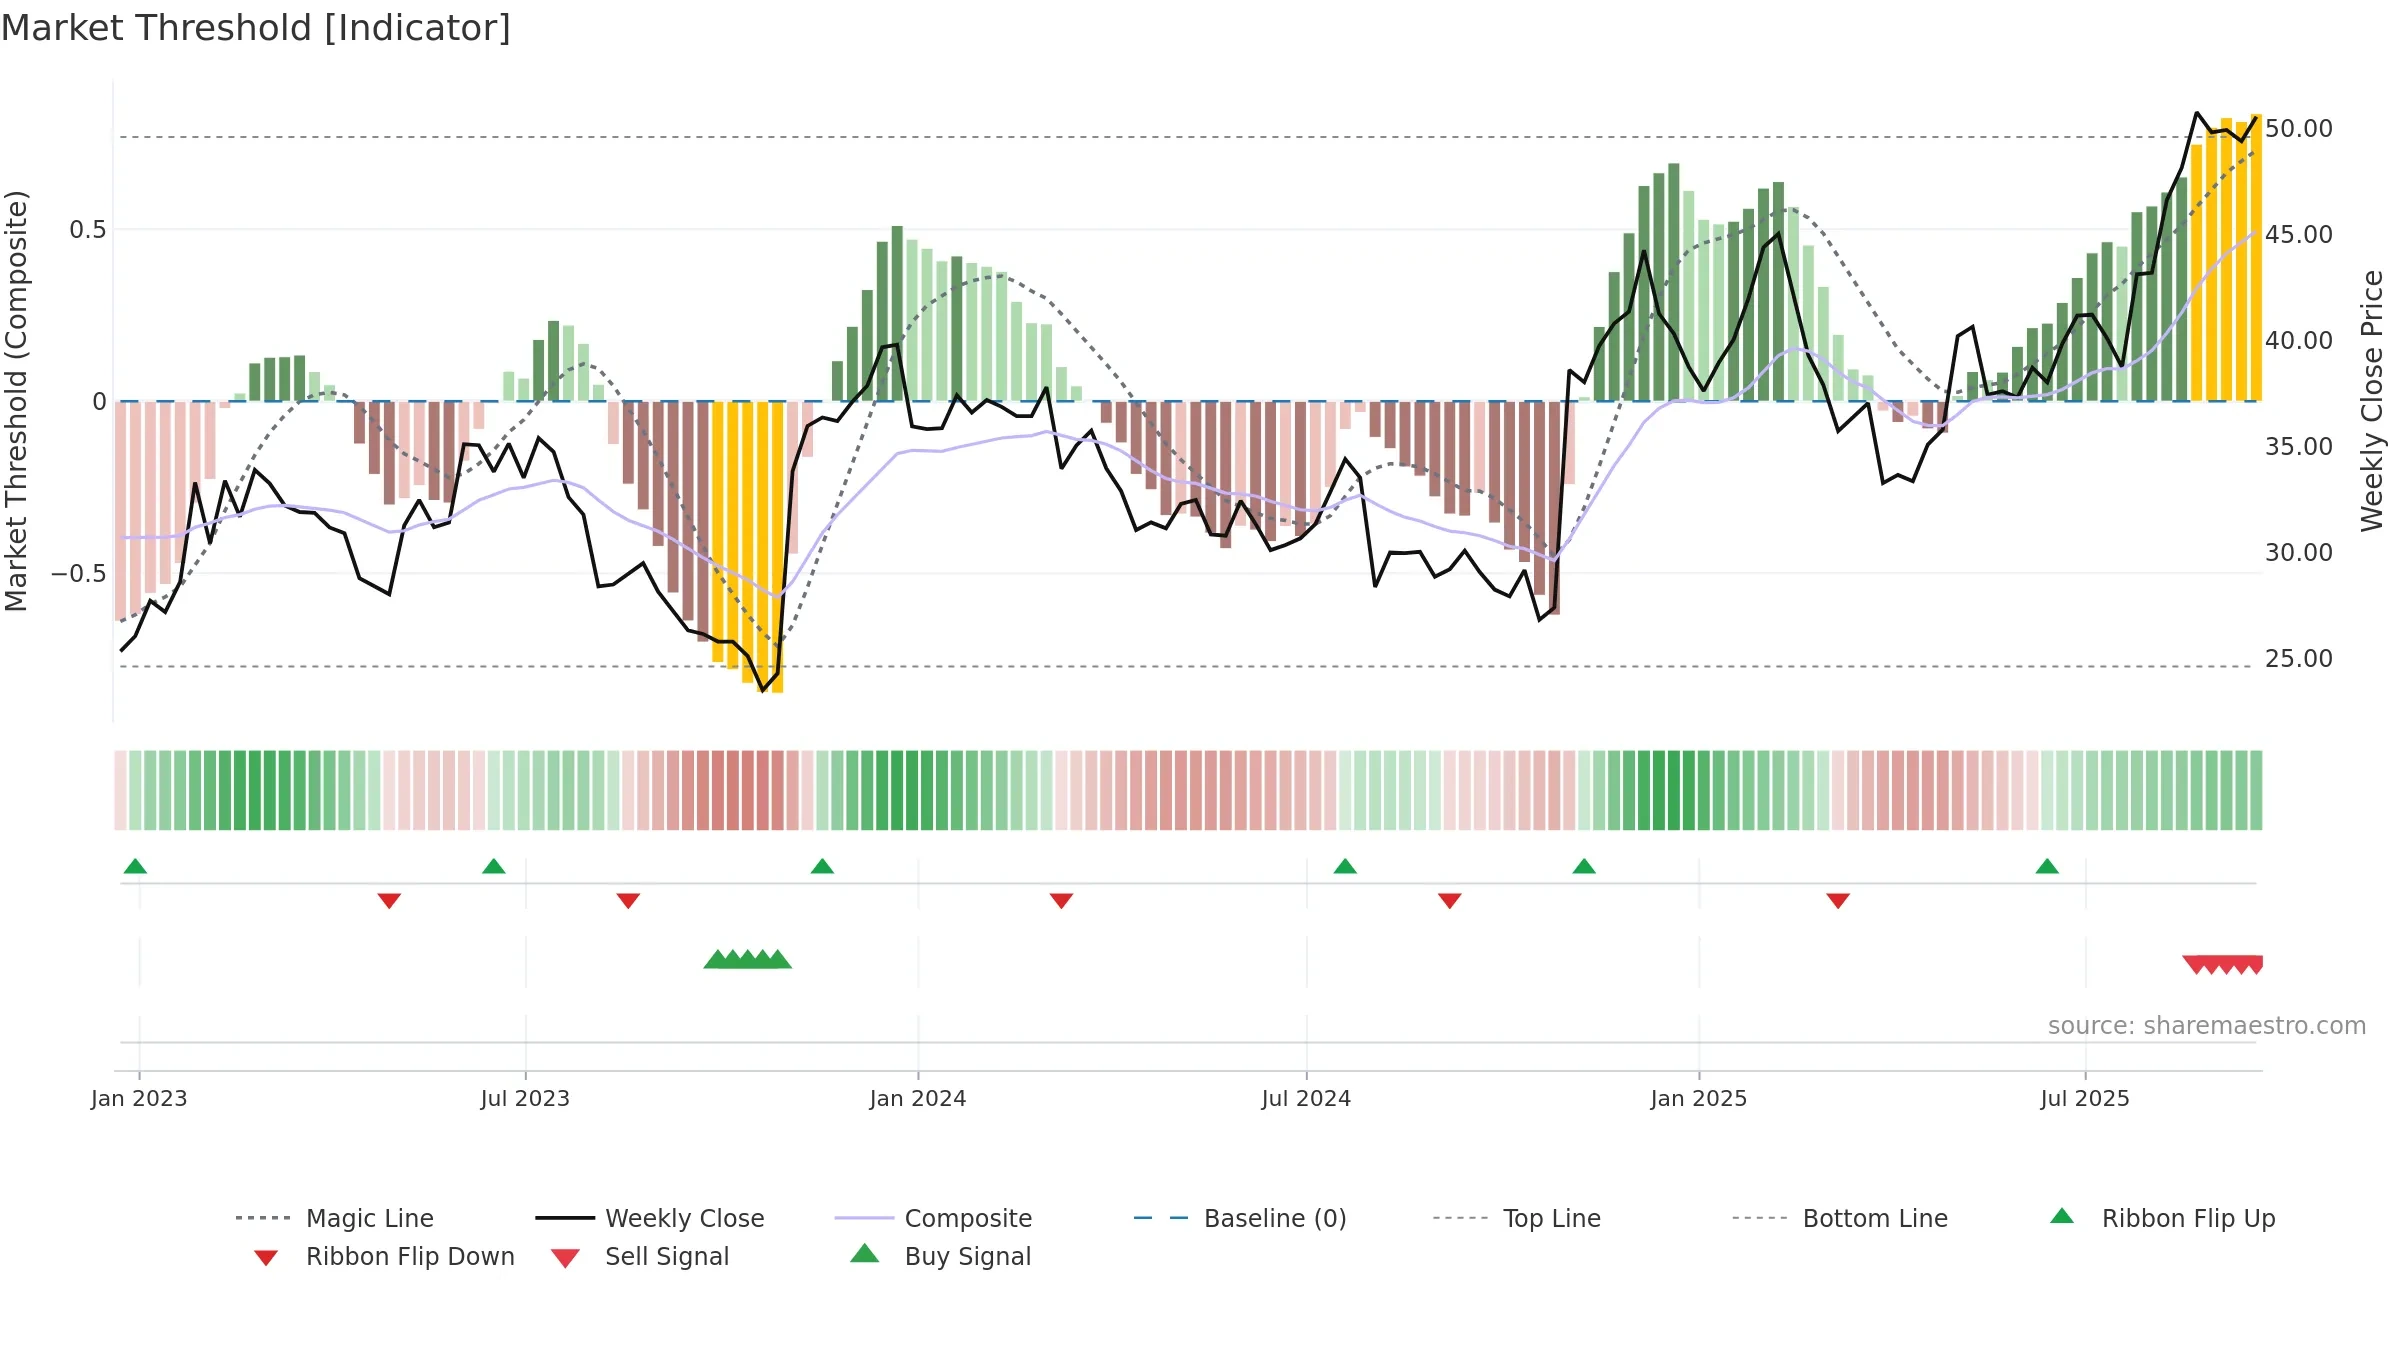Click the Ribbon Flip Up marker in late 2023
Screen dimensions: 2400x1350
tap(822, 866)
